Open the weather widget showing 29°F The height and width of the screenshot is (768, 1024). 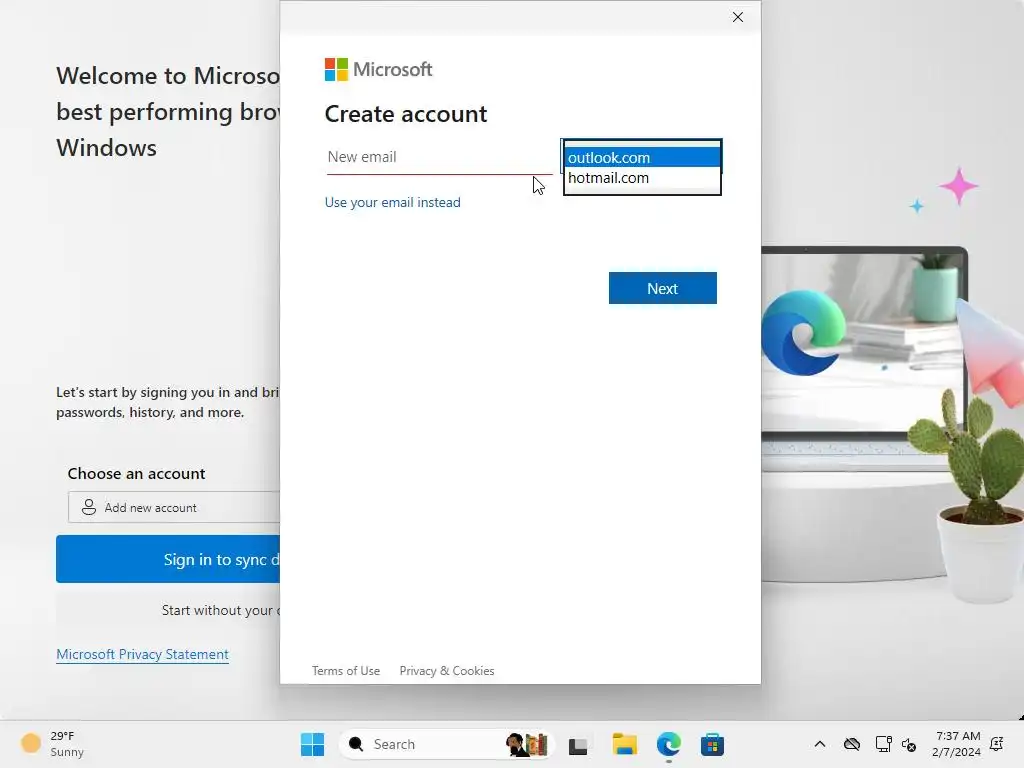pyautogui.click(x=54, y=744)
